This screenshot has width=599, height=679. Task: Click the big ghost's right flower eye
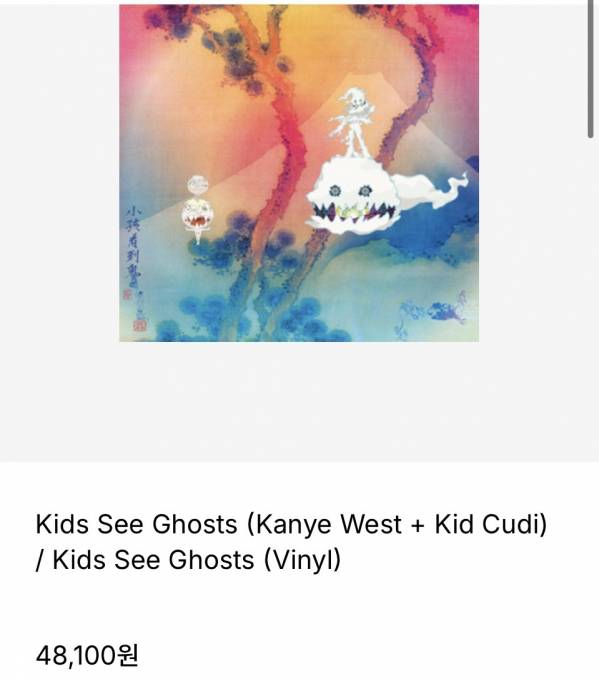point(365,191)
